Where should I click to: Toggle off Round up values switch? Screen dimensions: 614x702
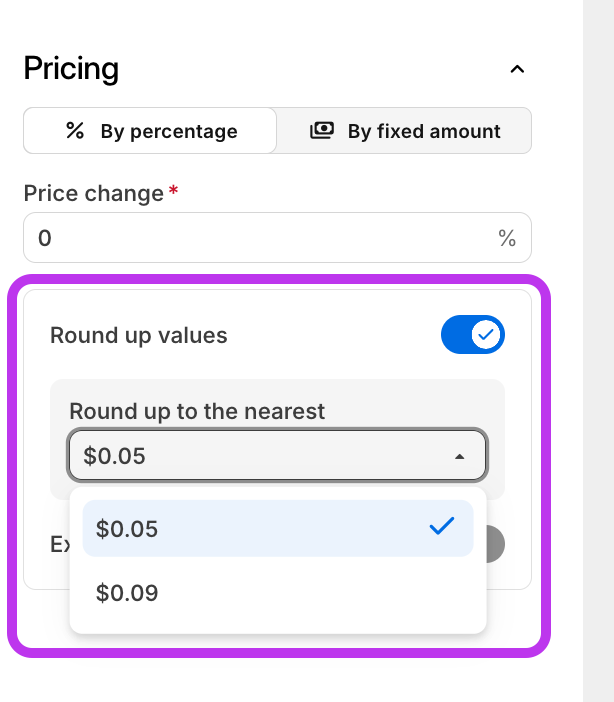pos(473,335)
